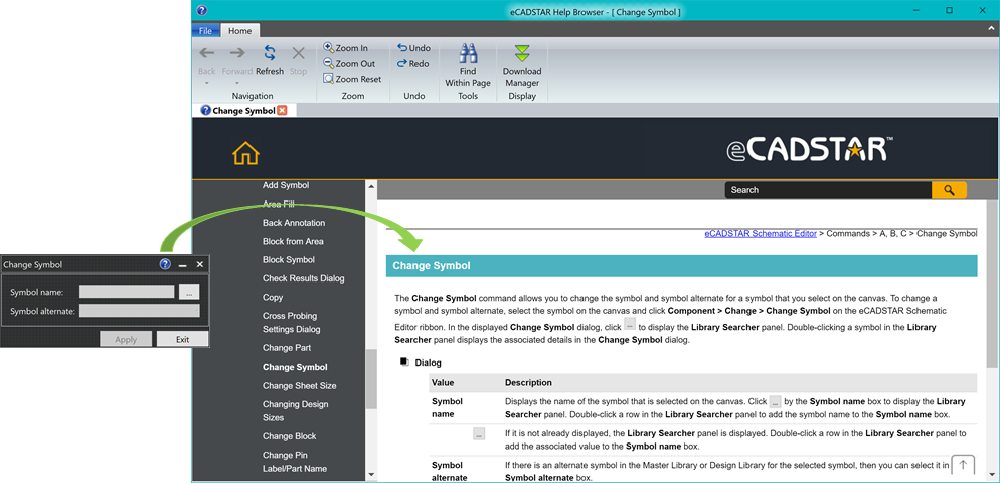Click the main page vertical scrollbar
Image resolution: width=1000 pixels, height=483 pixels.
tap(992, 284)
